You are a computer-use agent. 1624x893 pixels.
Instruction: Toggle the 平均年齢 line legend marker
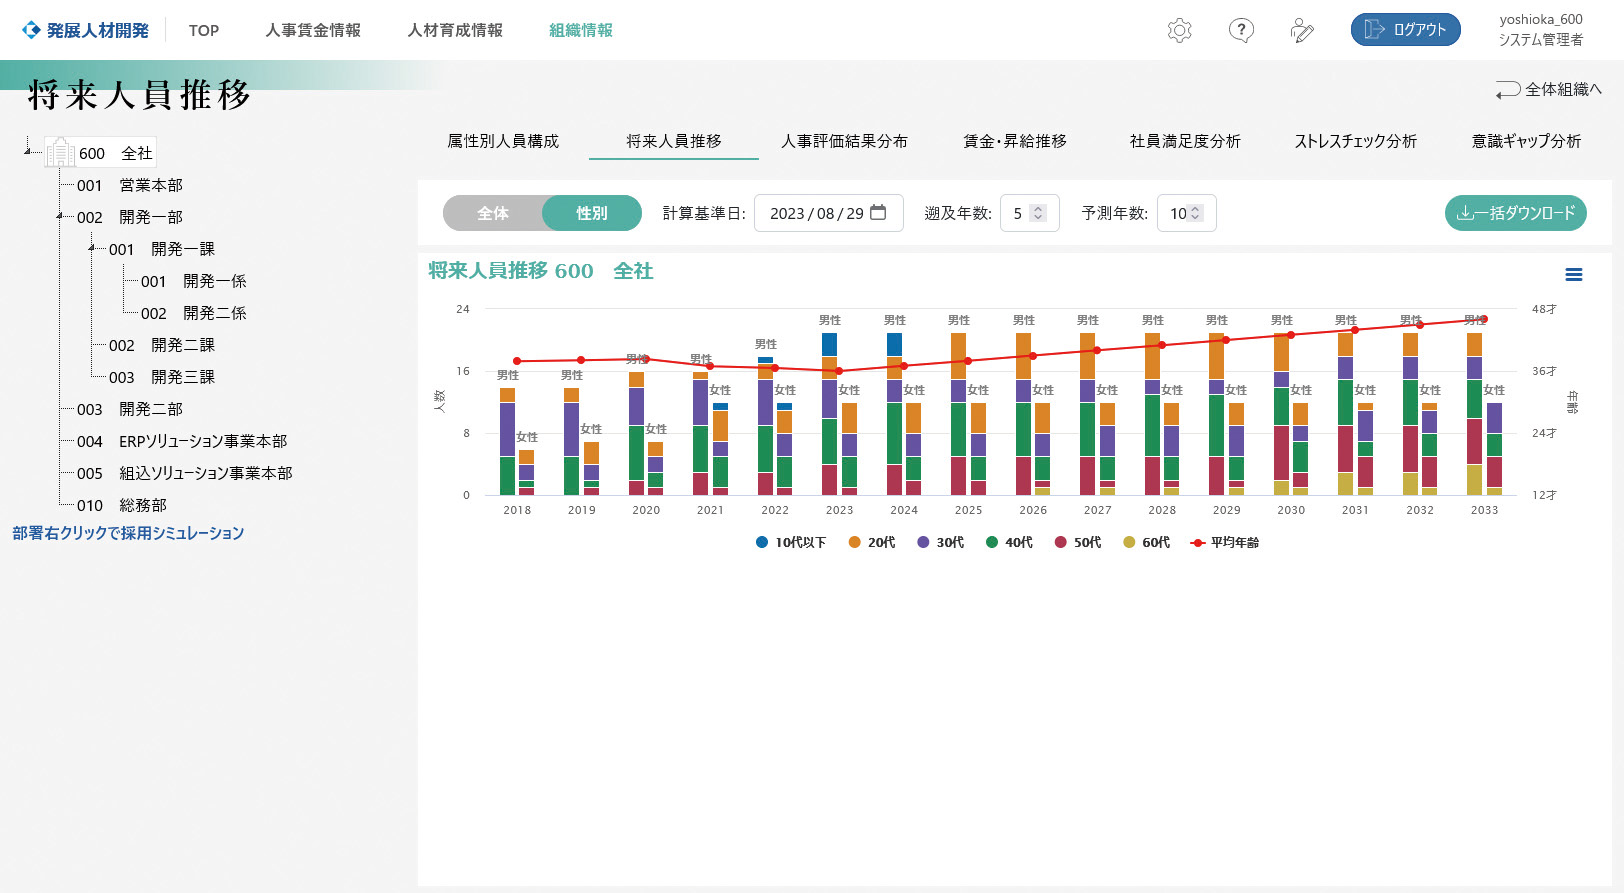click(x=1198, y=542)
